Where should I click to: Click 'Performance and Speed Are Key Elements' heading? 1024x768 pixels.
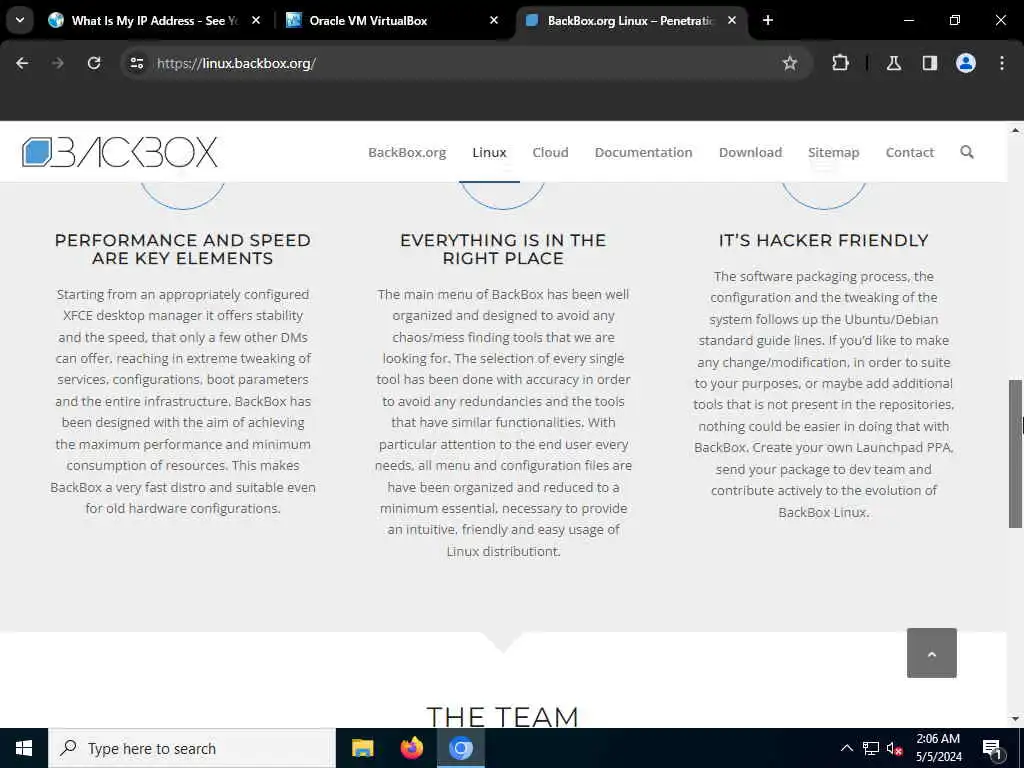point(183,249)
